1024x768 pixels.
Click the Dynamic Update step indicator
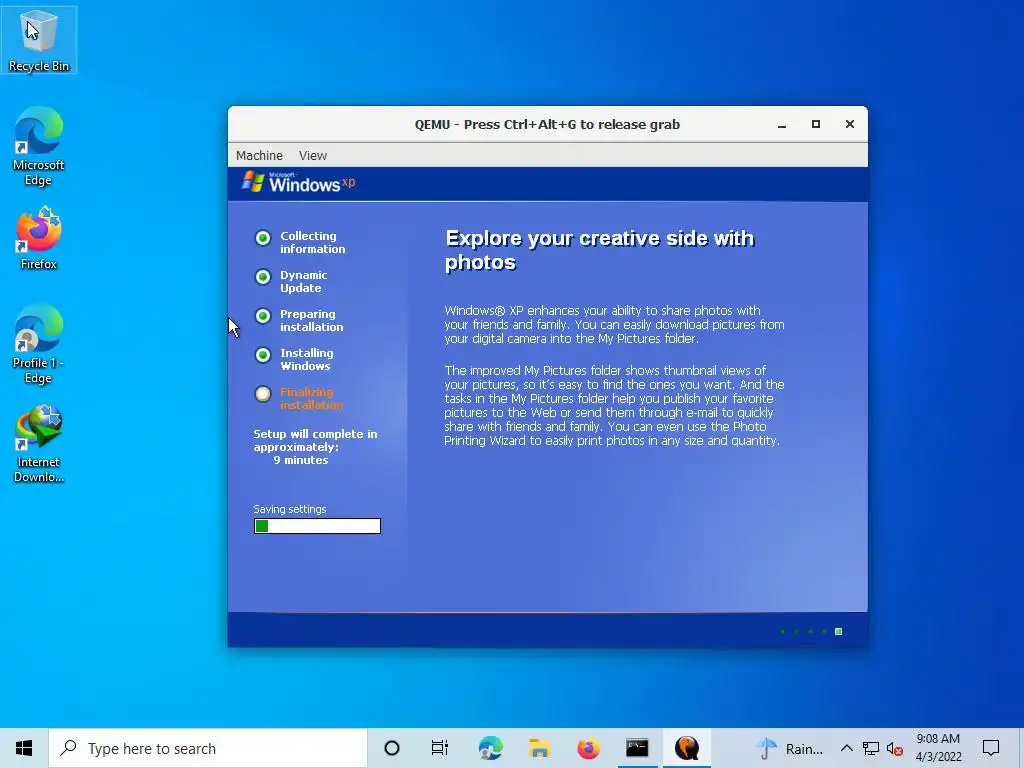[263, 277]
